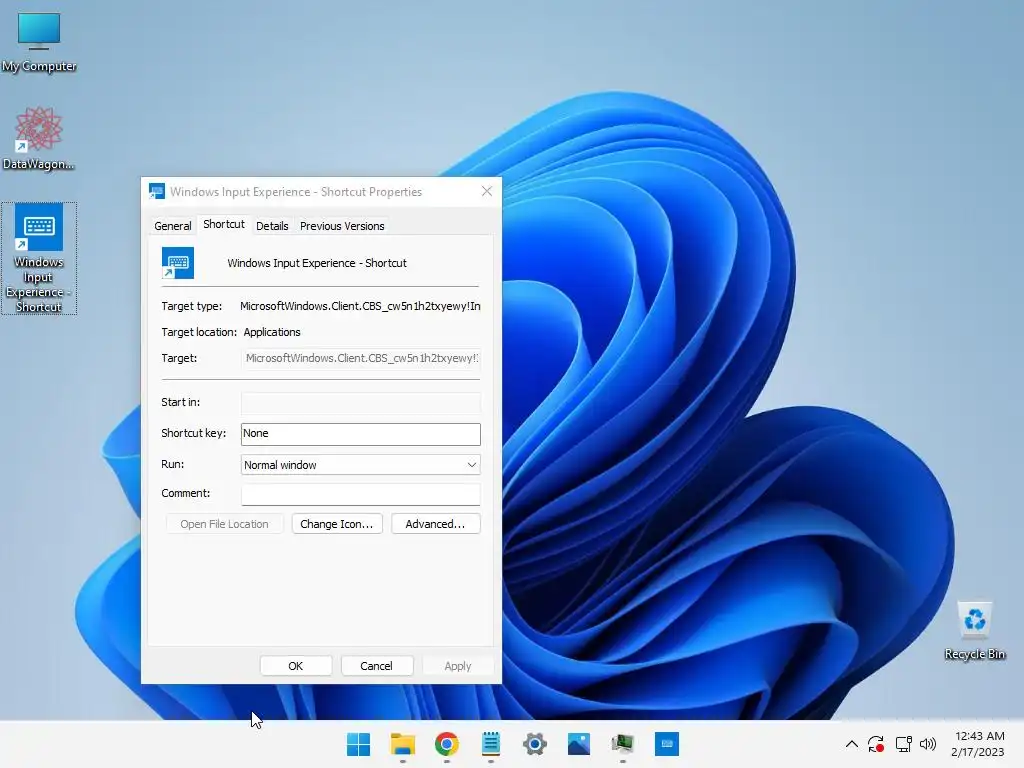
Task: Select the DataWagon desktop shortcut
Action: pos(39,138)
